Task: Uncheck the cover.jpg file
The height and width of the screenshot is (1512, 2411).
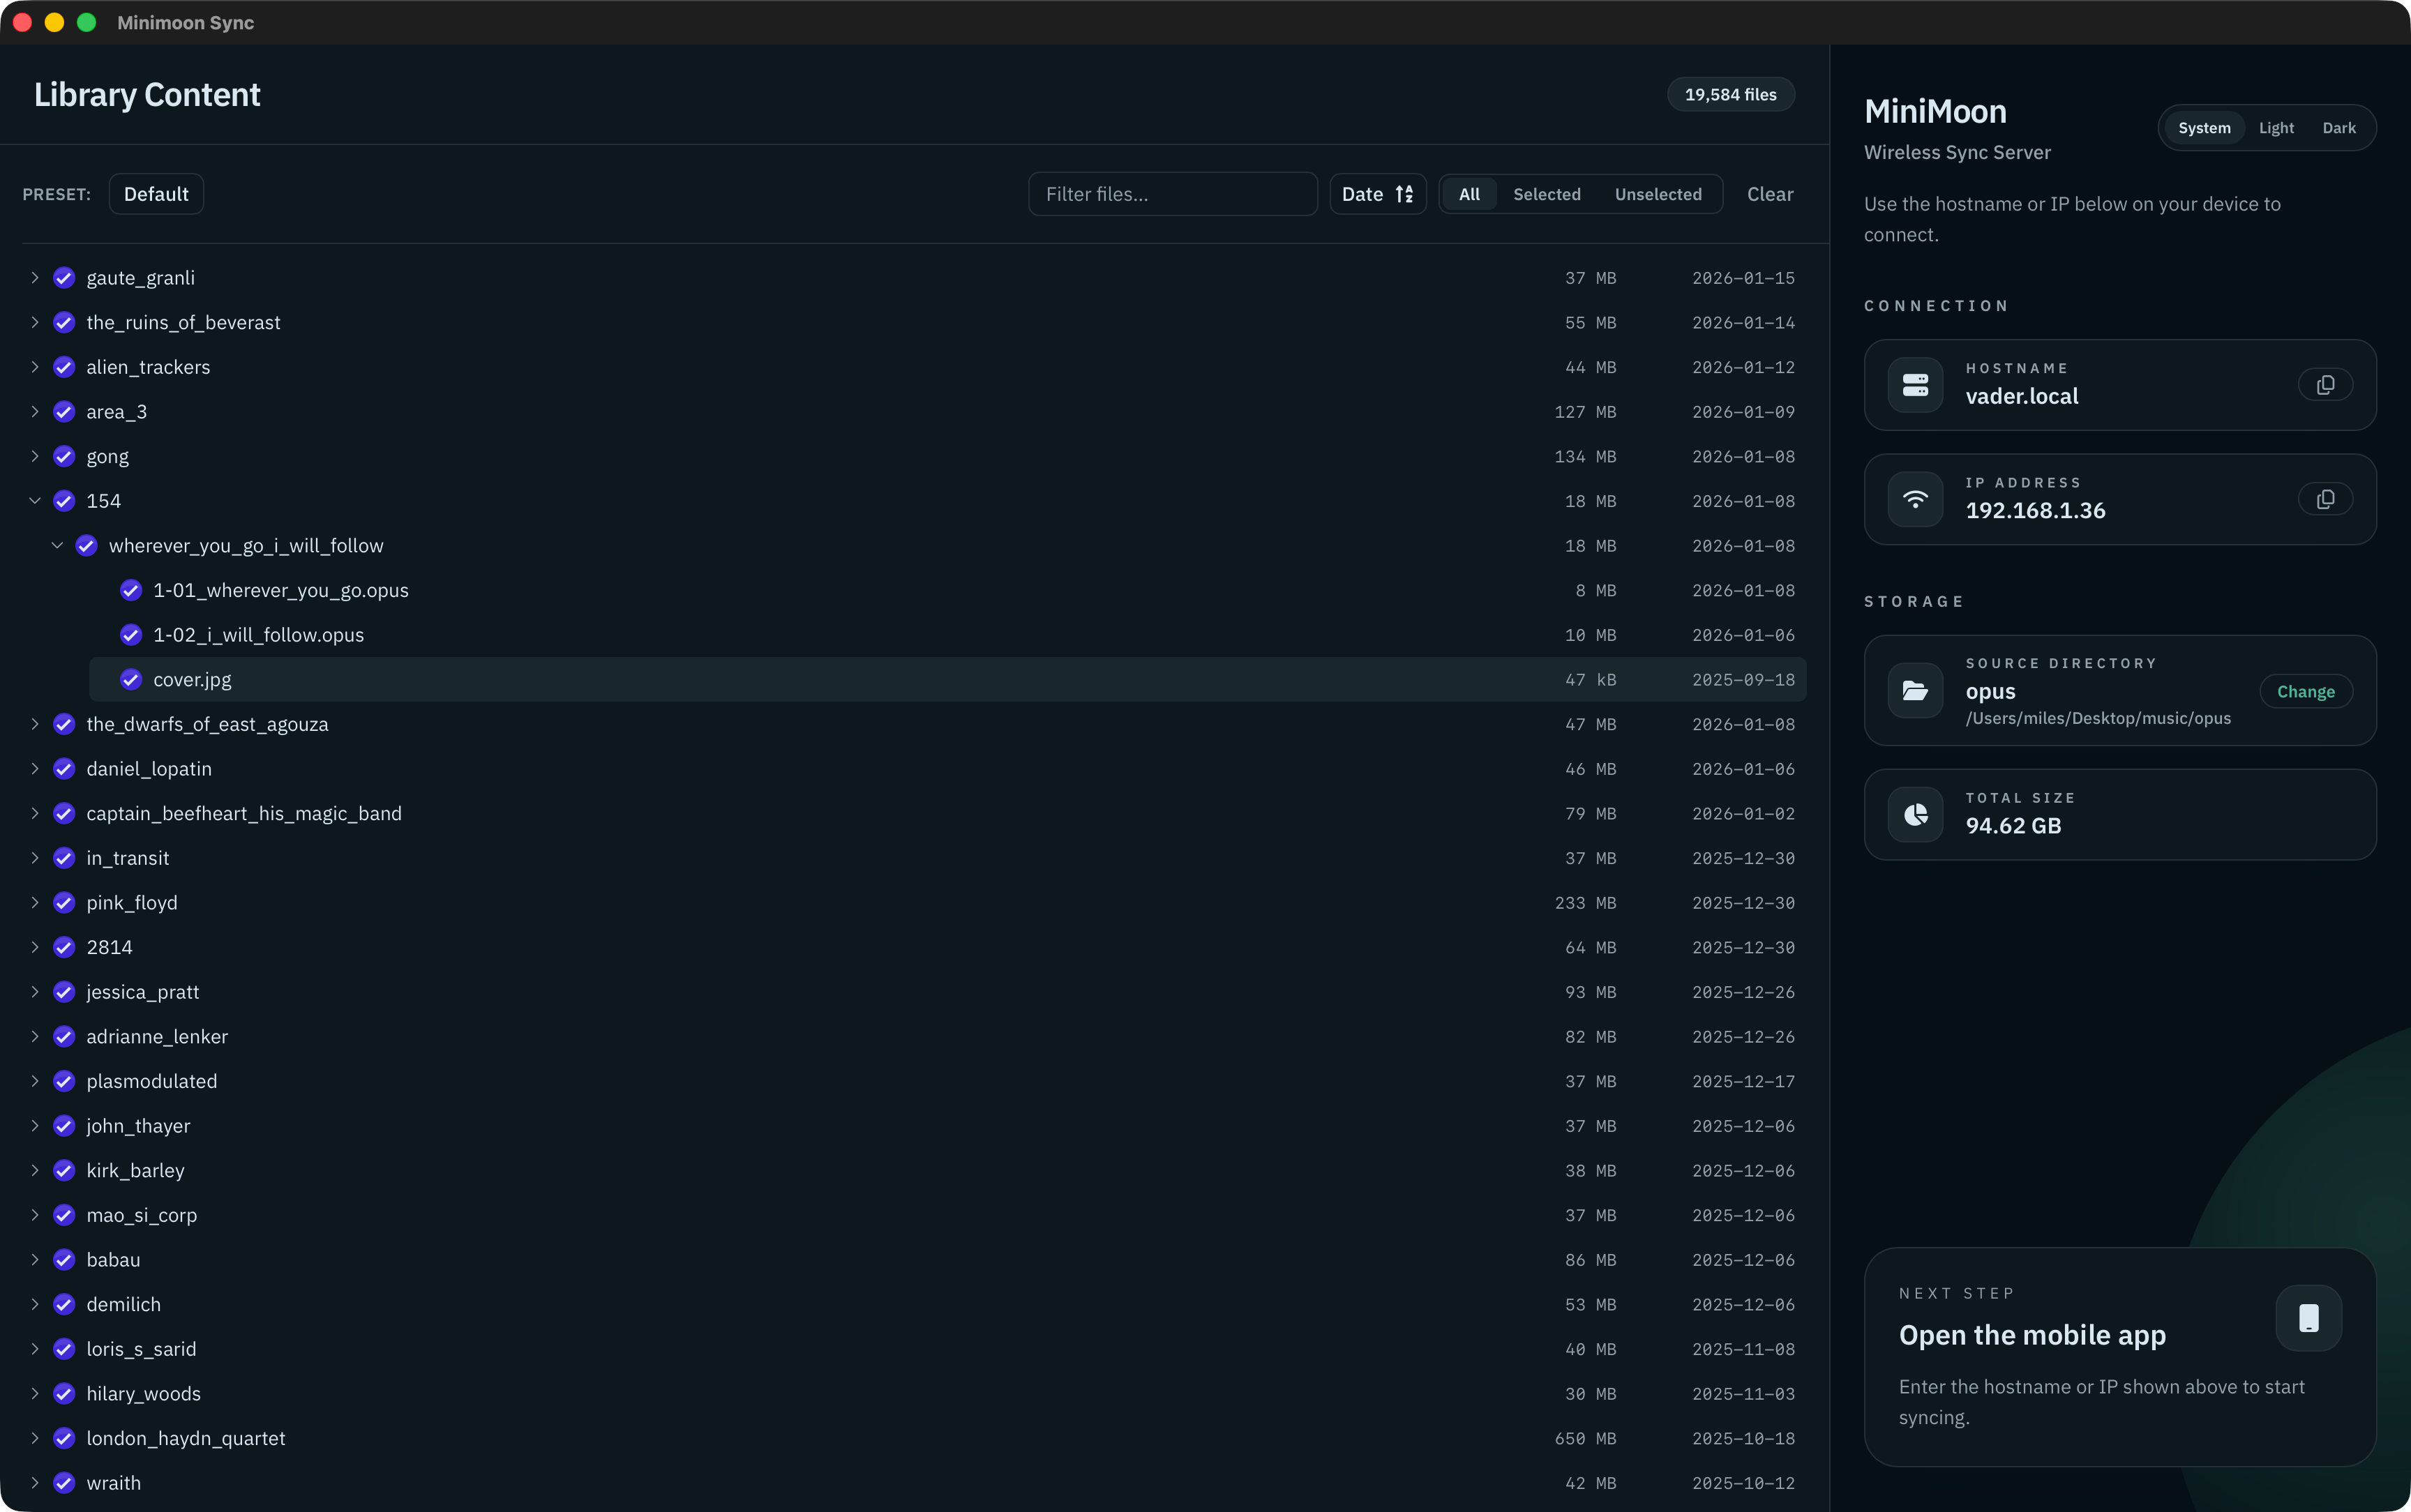Action: pyautogui.click(x=131, y=679)
